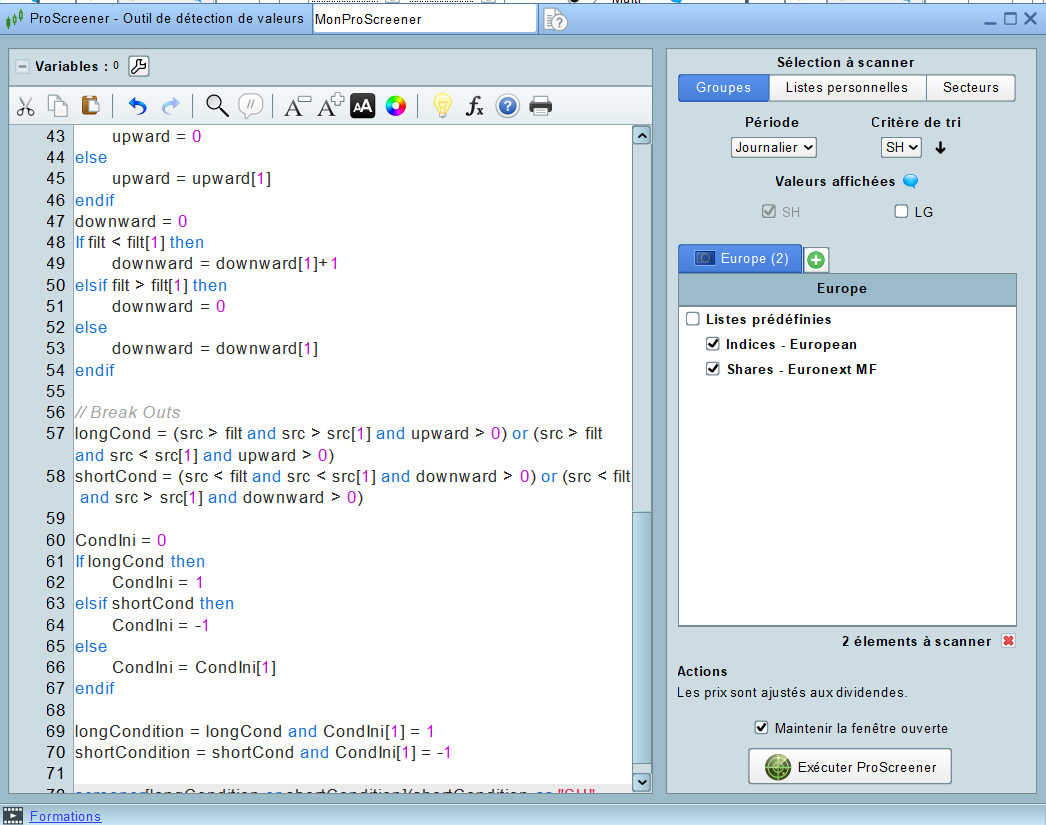Click line 69 longCondition statement
Image resolution: width=1046 pixels, height=825 pixels.
point(255,732)
